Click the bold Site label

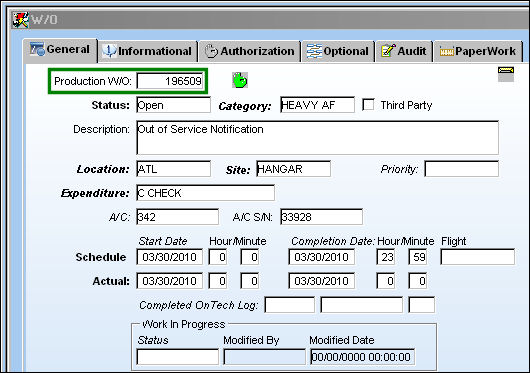238,170
